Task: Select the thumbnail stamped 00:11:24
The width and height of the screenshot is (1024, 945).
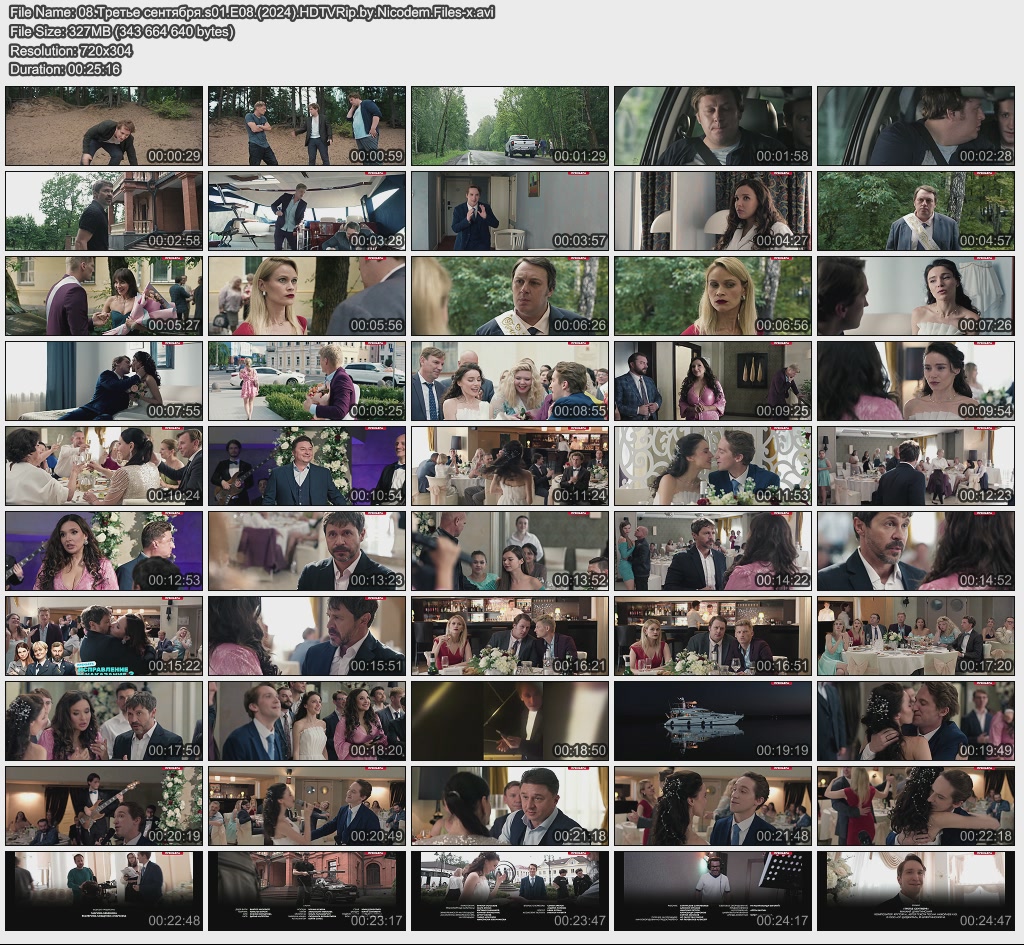Action: (510, 466)
